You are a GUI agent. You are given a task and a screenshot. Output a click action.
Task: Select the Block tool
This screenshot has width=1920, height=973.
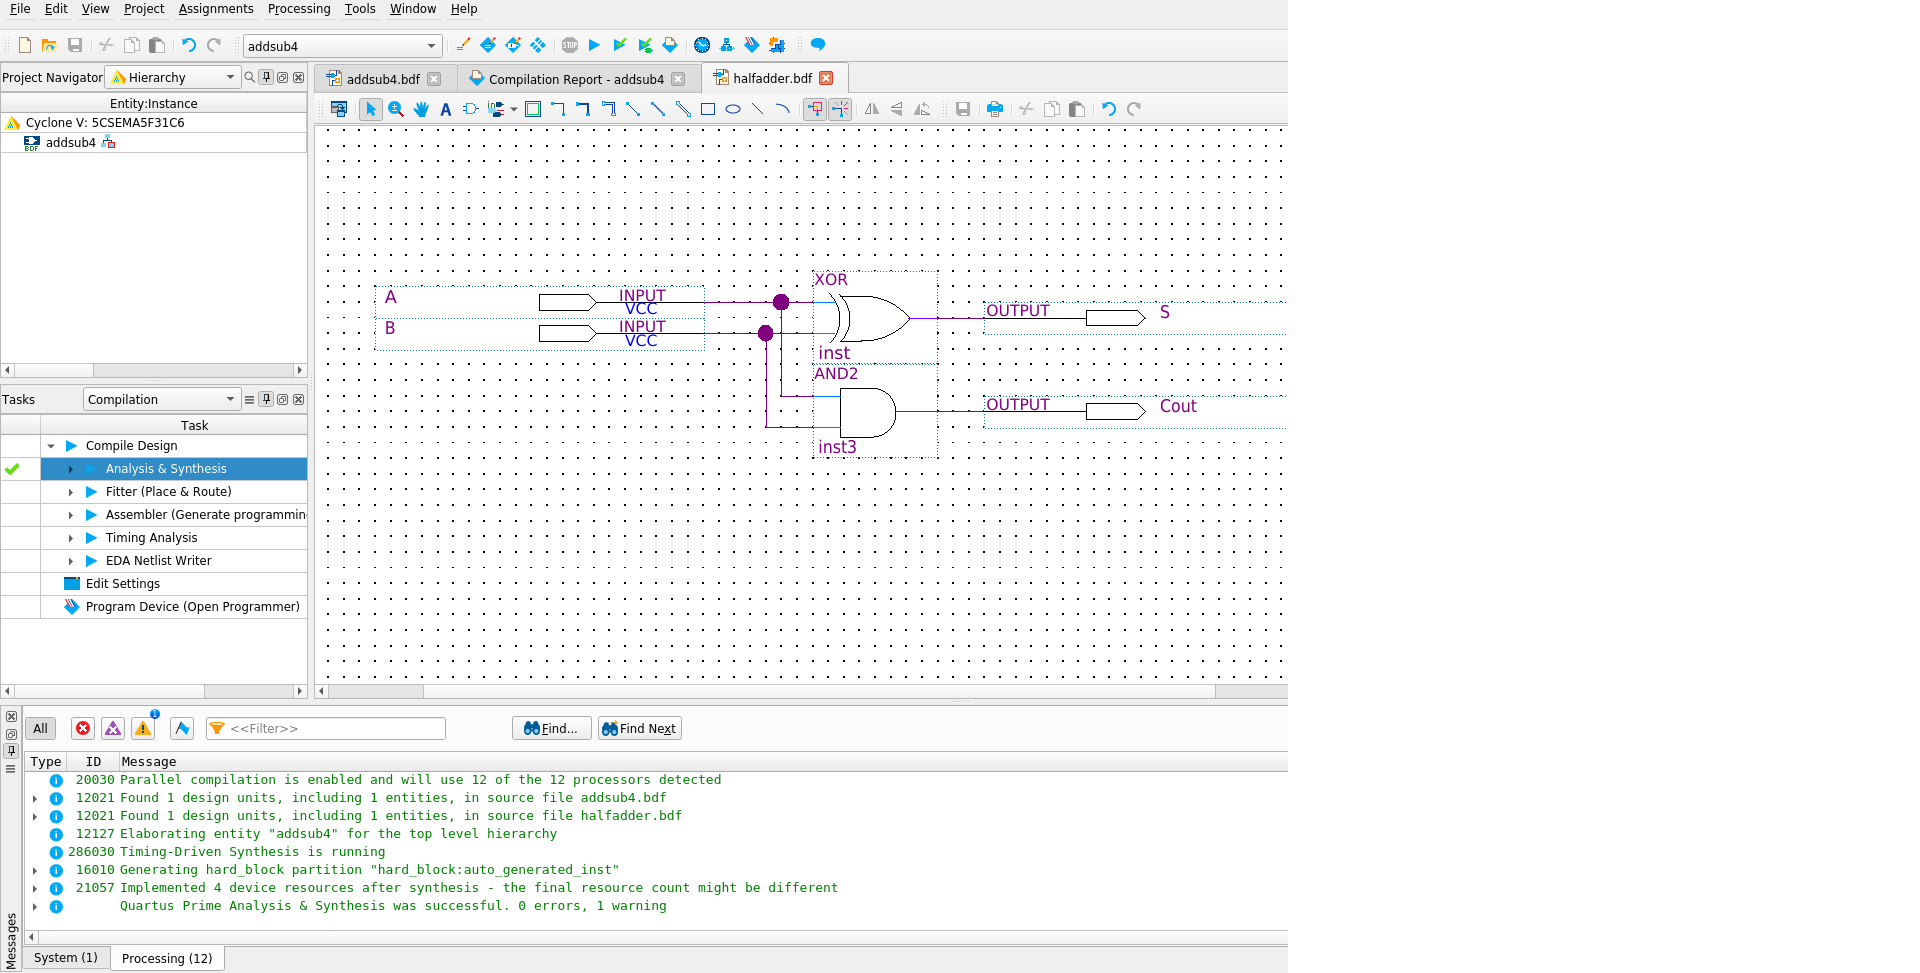pyautogui.click(x=533, y=109)
